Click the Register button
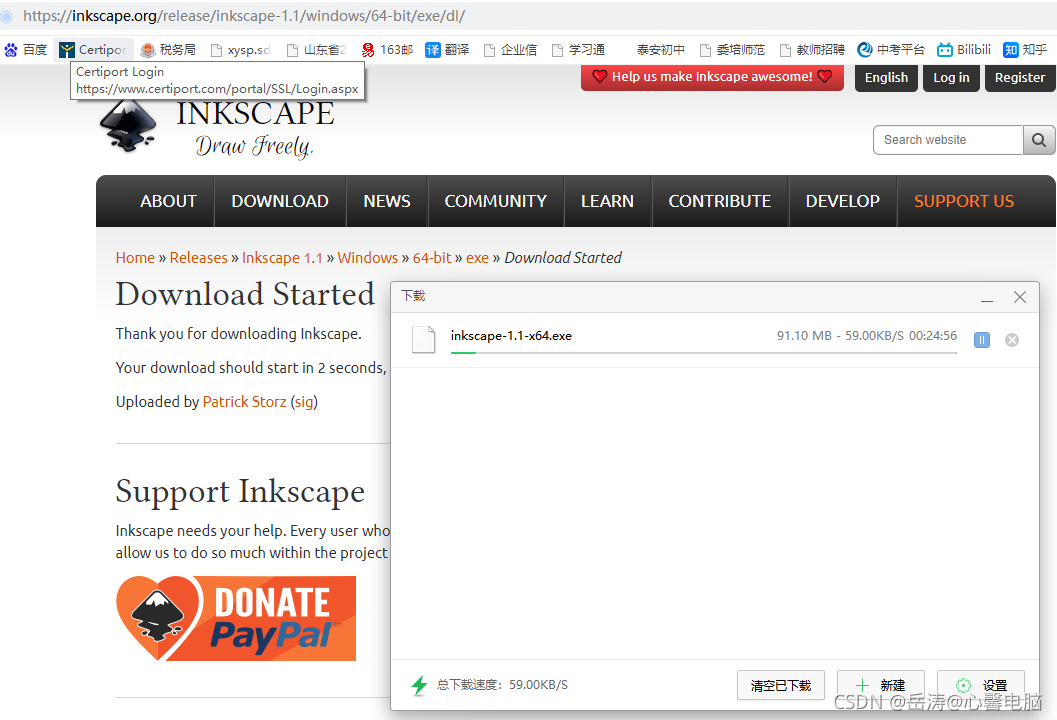This screenshot has height=720, width=1057. pos(1020,78)
